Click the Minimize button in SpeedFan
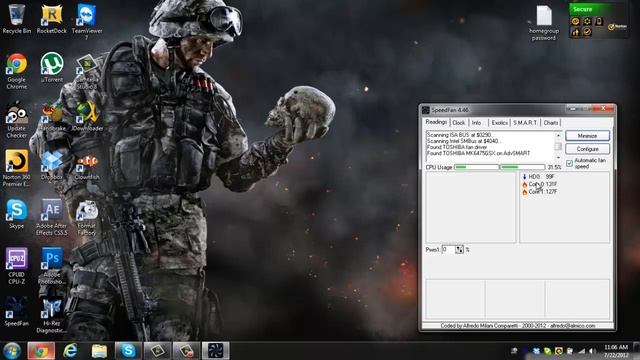640x360 pixels. [587, 136]
